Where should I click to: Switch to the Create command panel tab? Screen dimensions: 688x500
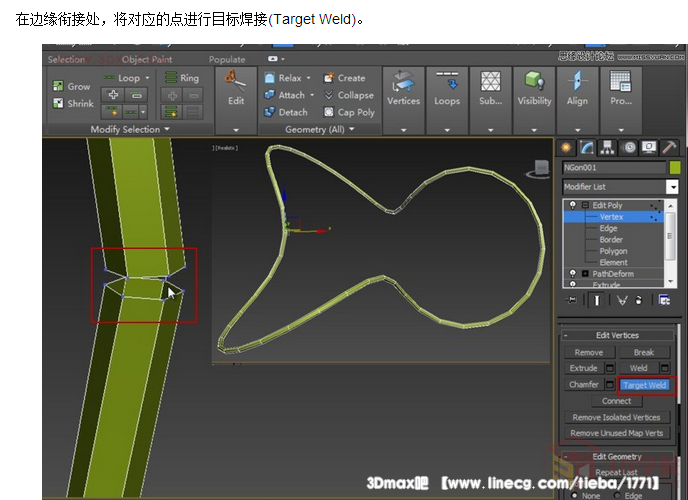tap(566, 147)
